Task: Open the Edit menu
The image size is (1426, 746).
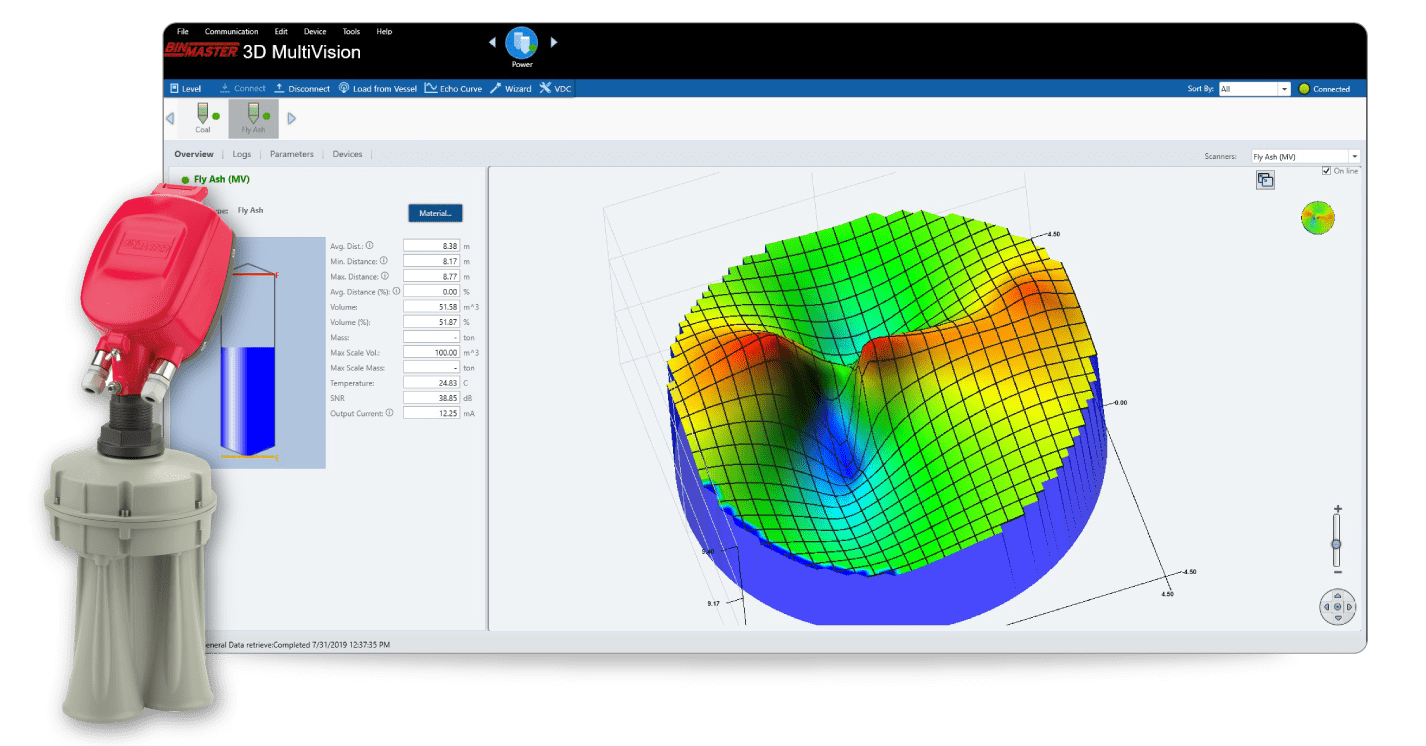Action: pyautogui.click(x=281, y=32)
